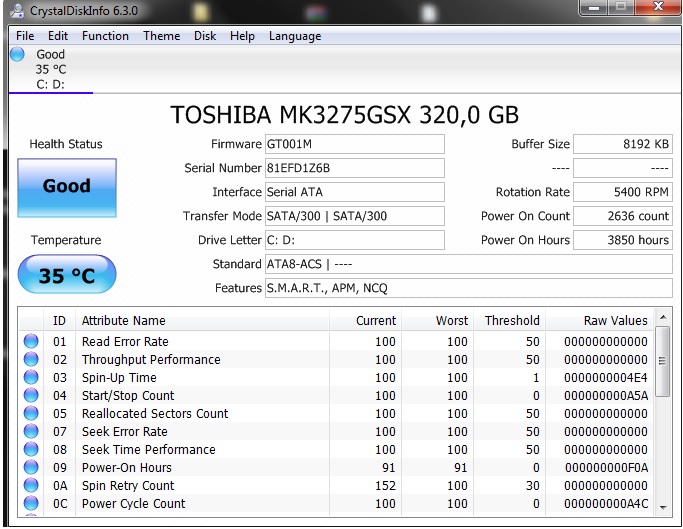The width and height of the screenshot is (683, 529).
Task: Click the Buffer Size value 8192 KB
Action: point(623,144)
